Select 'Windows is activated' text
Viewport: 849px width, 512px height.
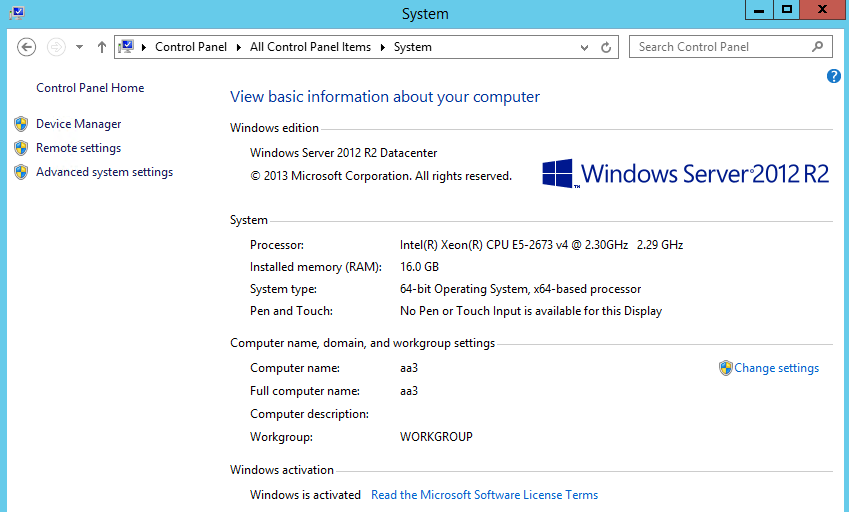click(x=305, y=495)
